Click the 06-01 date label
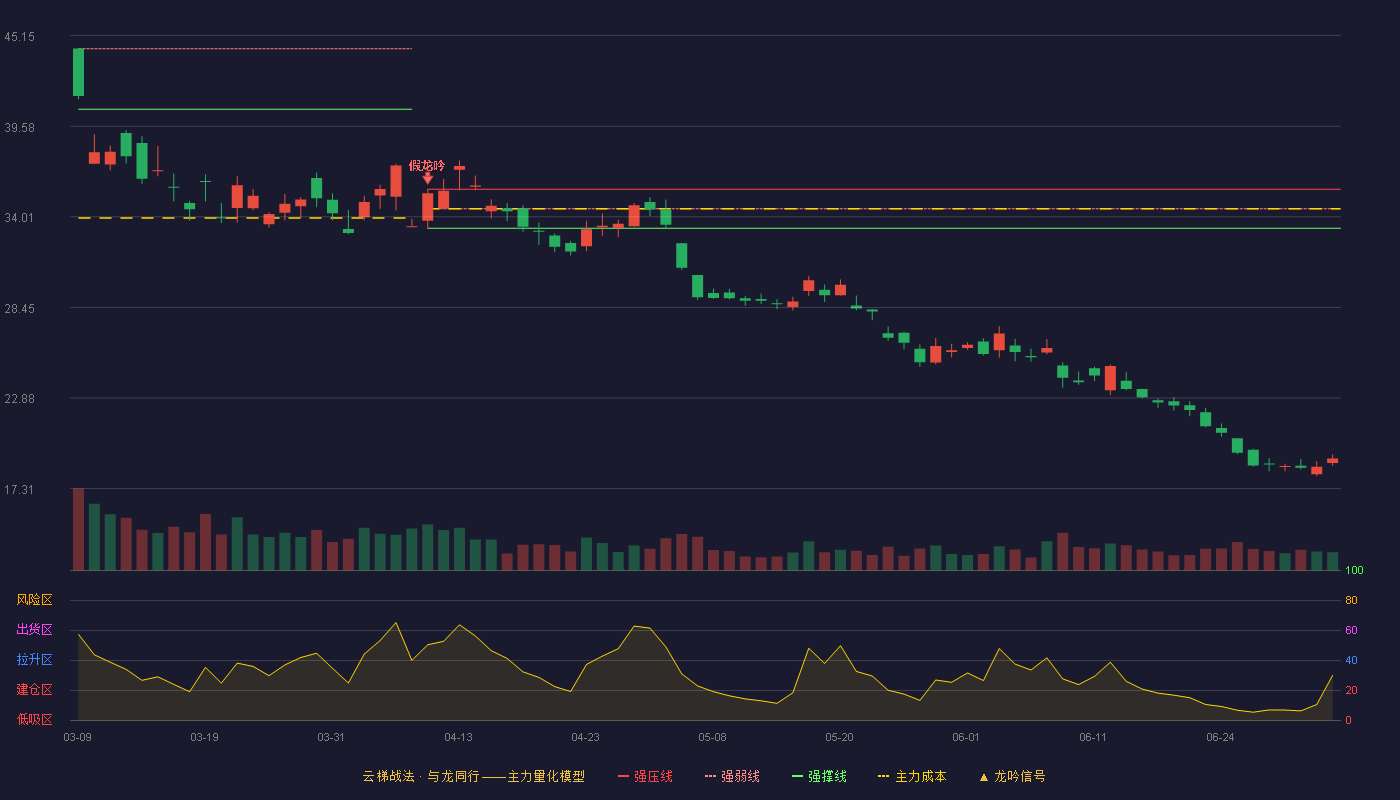1400x800 pixels. [966, 737]
